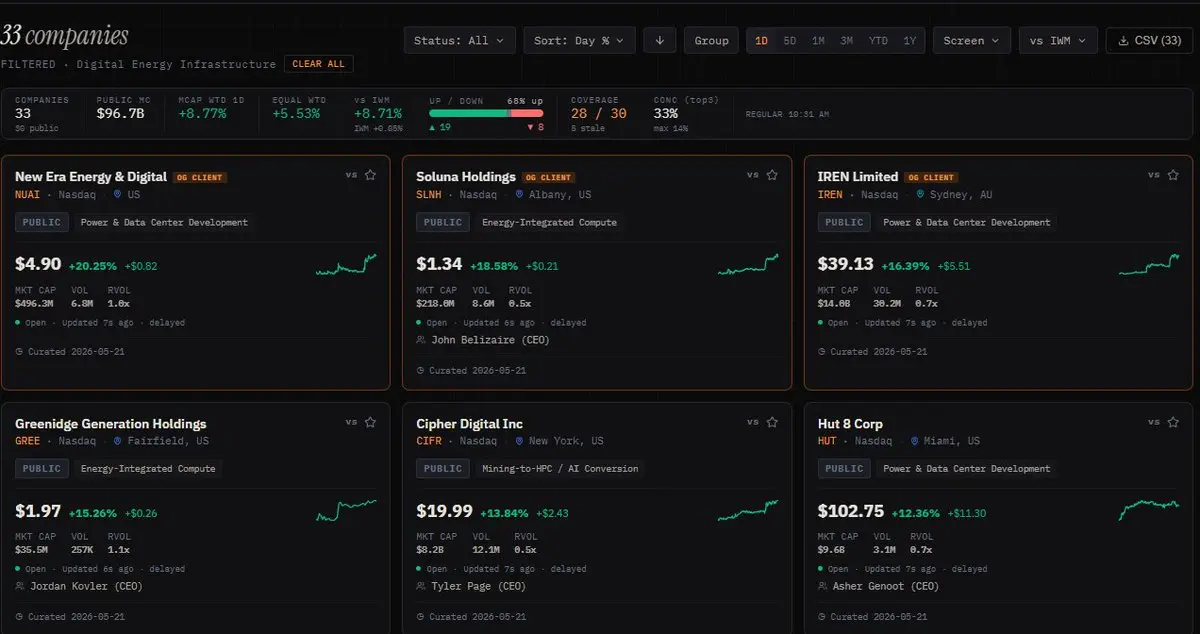The image size is (1200, 634).
Task: Click the $102.75 price on Hut 8 Corp
Action: 851,511
